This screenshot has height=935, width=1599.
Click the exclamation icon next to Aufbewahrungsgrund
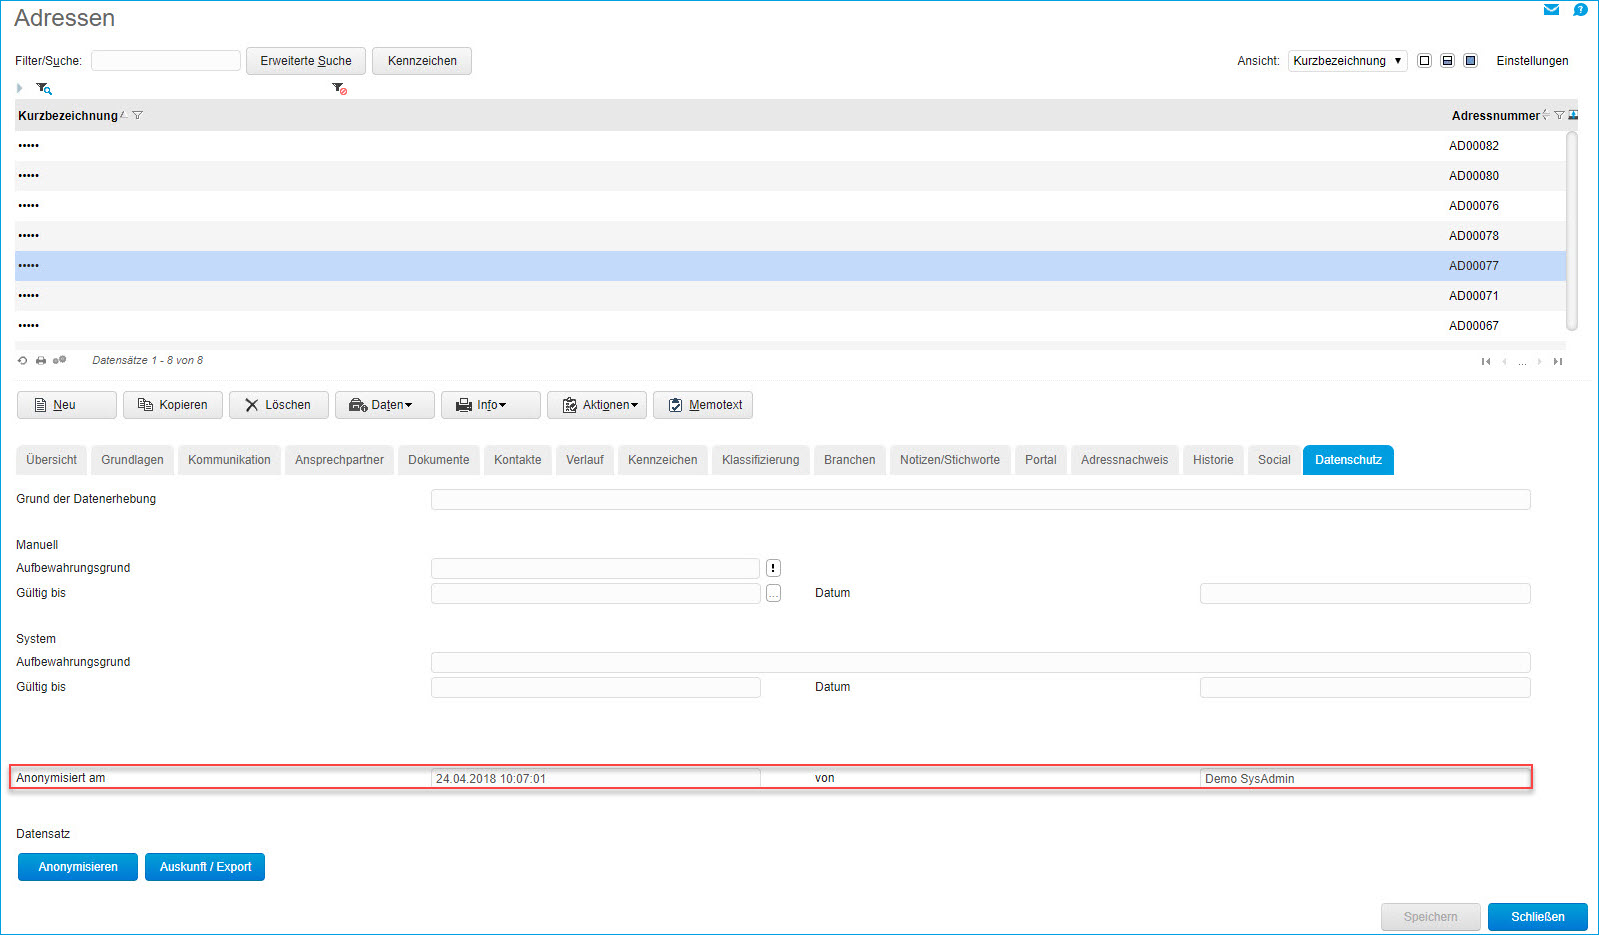pos(773,568)
